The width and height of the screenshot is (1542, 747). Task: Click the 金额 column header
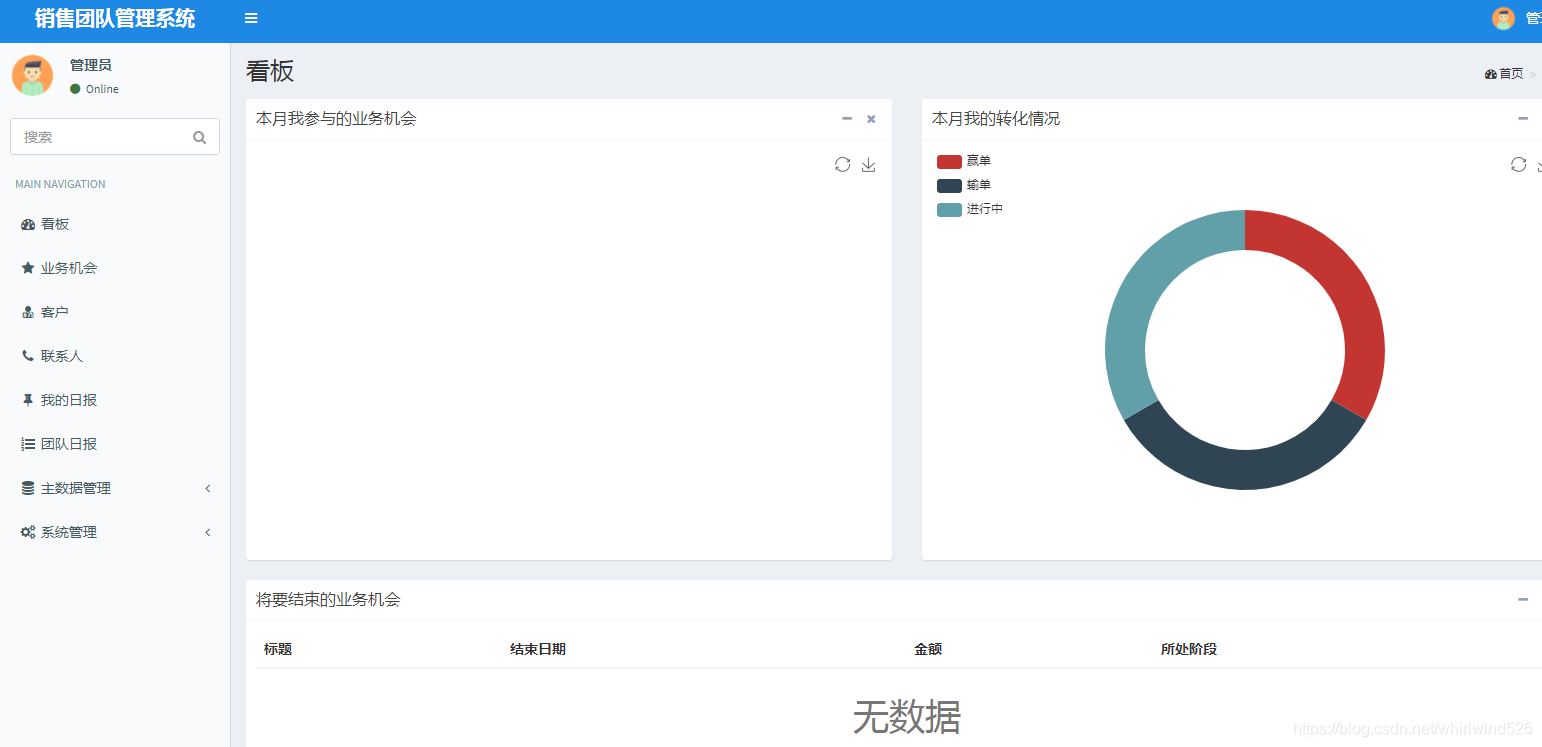point(928,649)
